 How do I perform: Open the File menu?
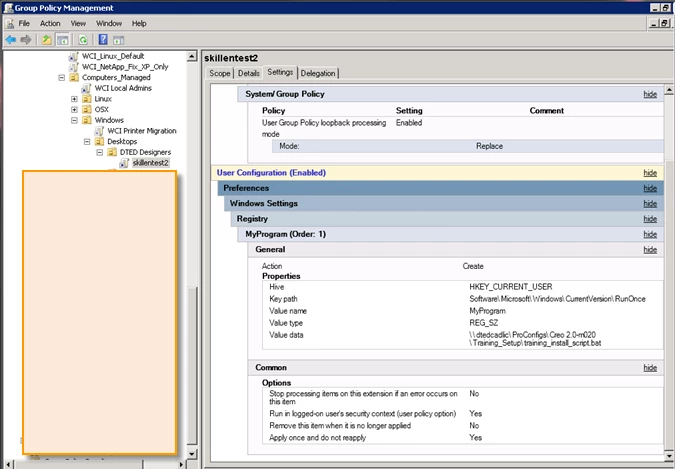click(24, 23)
